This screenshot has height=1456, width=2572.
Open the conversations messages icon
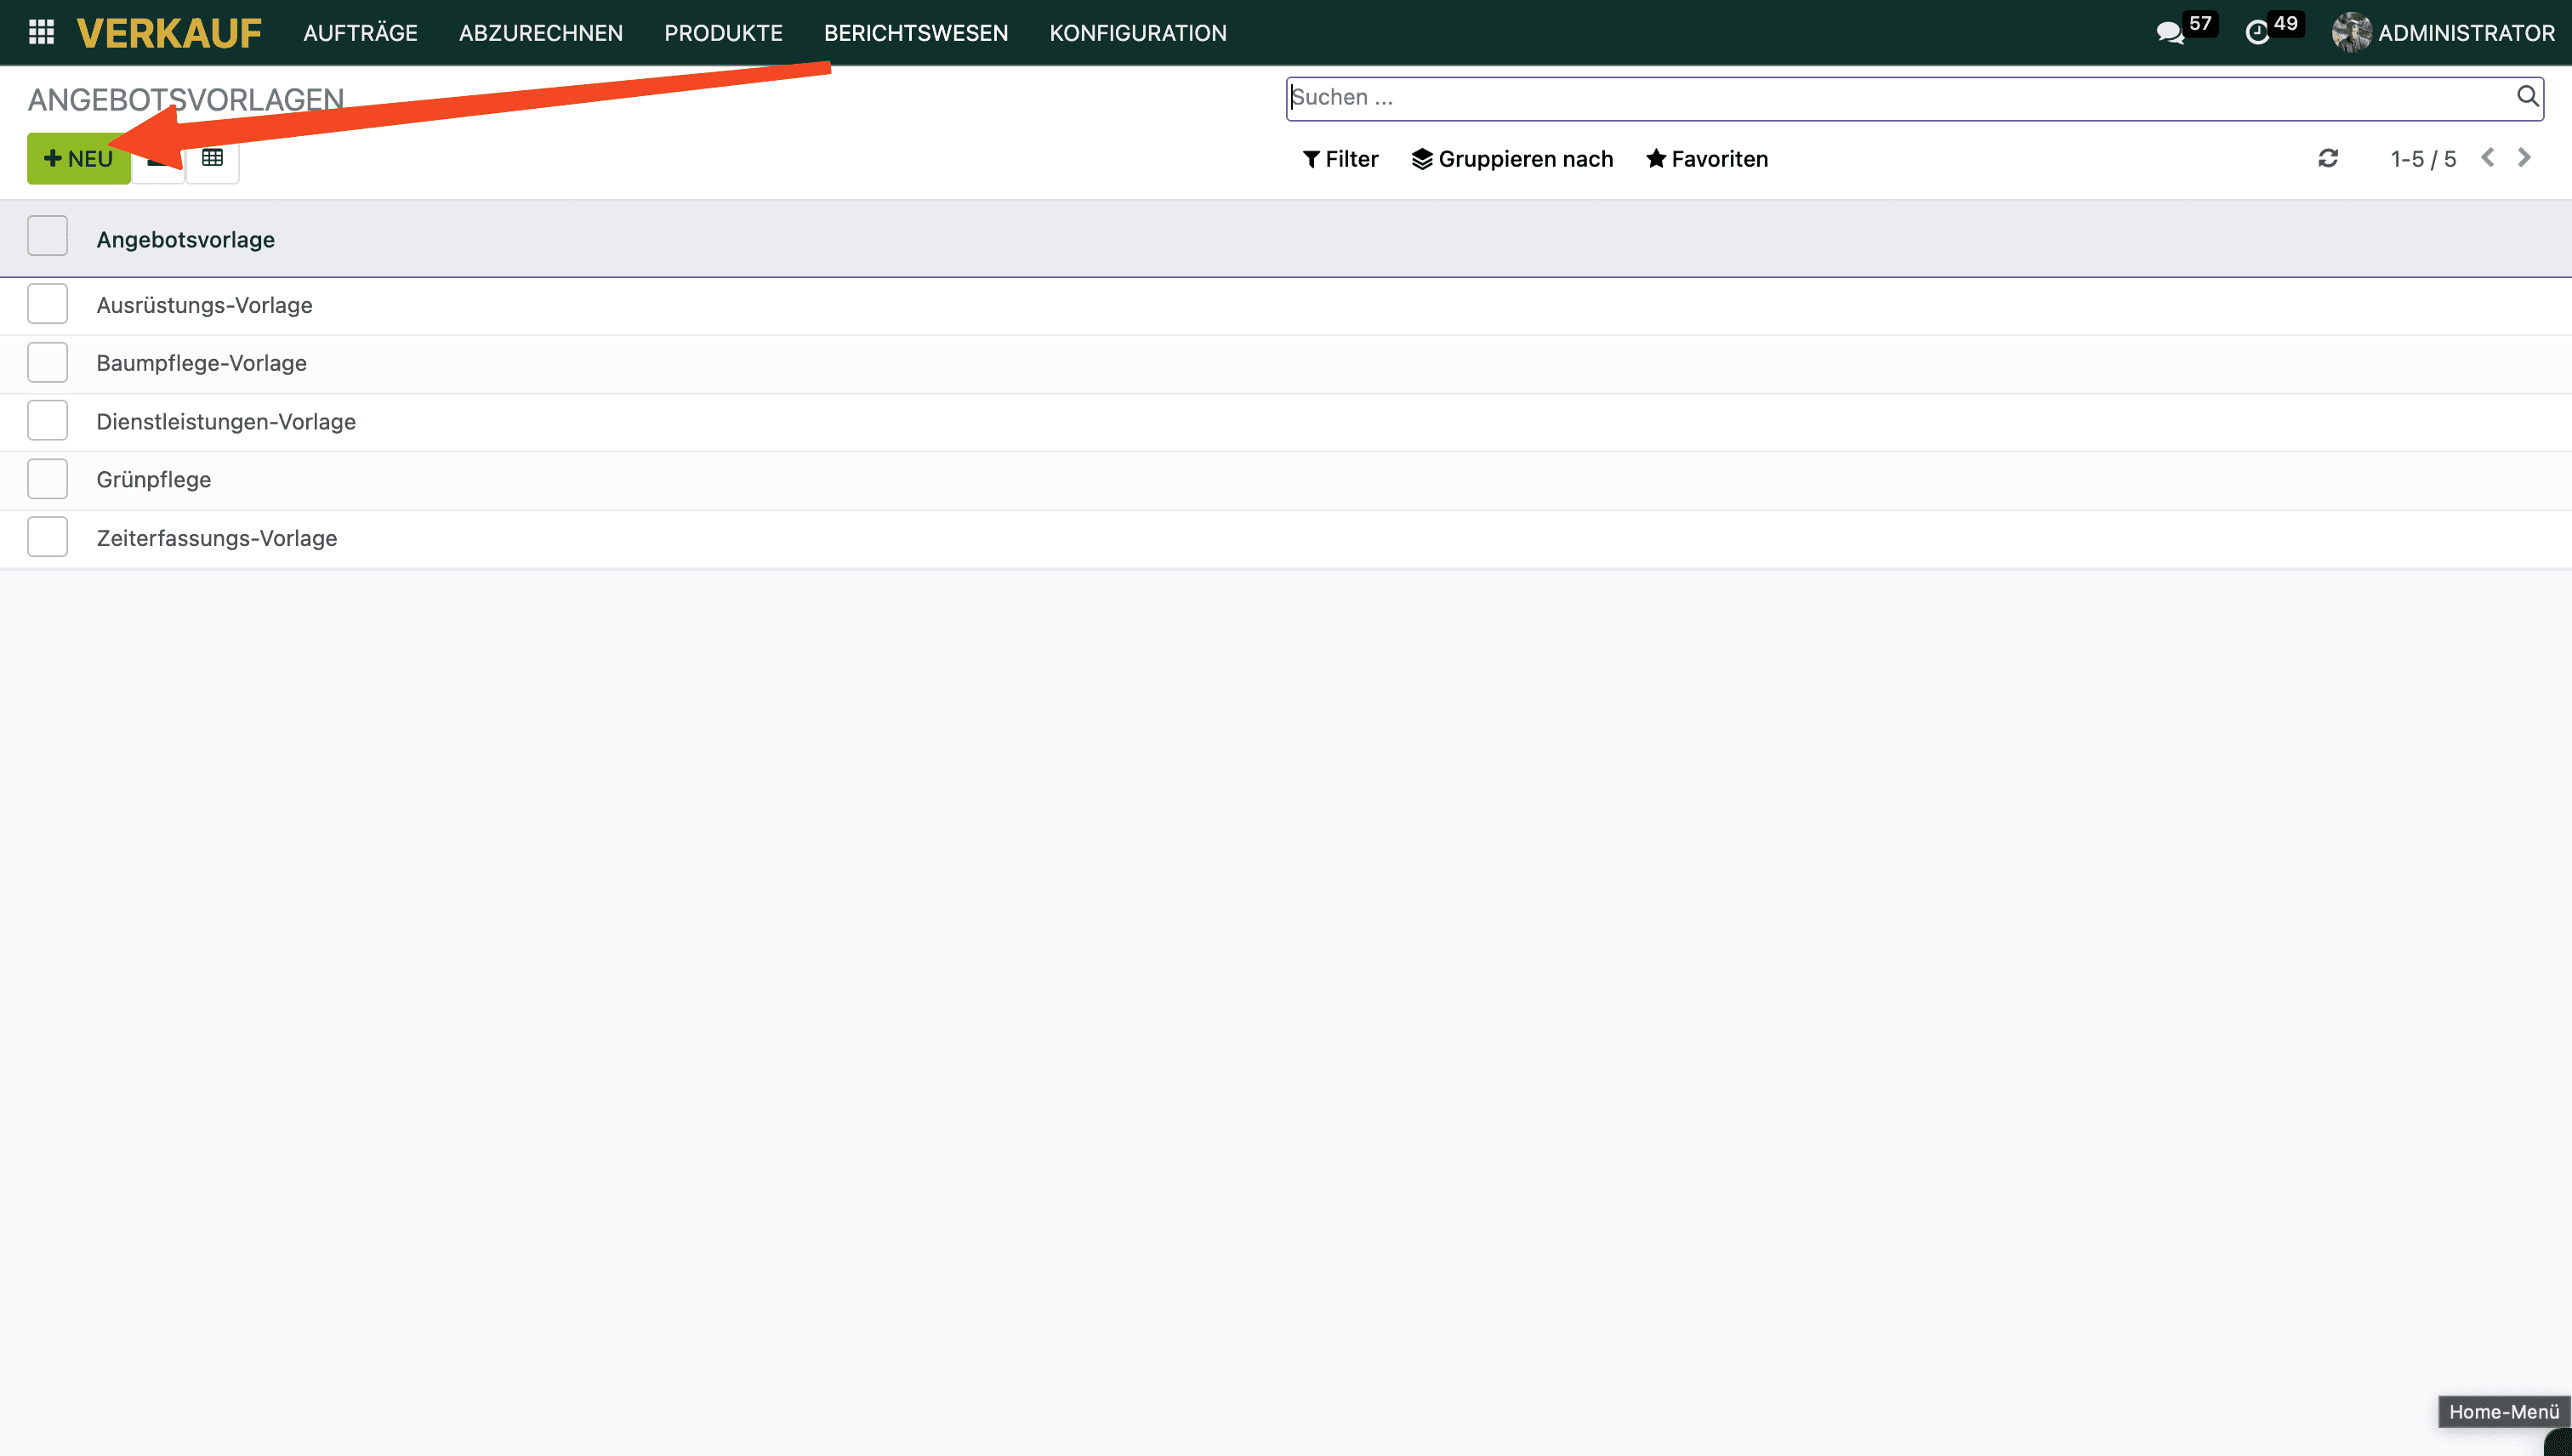pos(2169,33)
